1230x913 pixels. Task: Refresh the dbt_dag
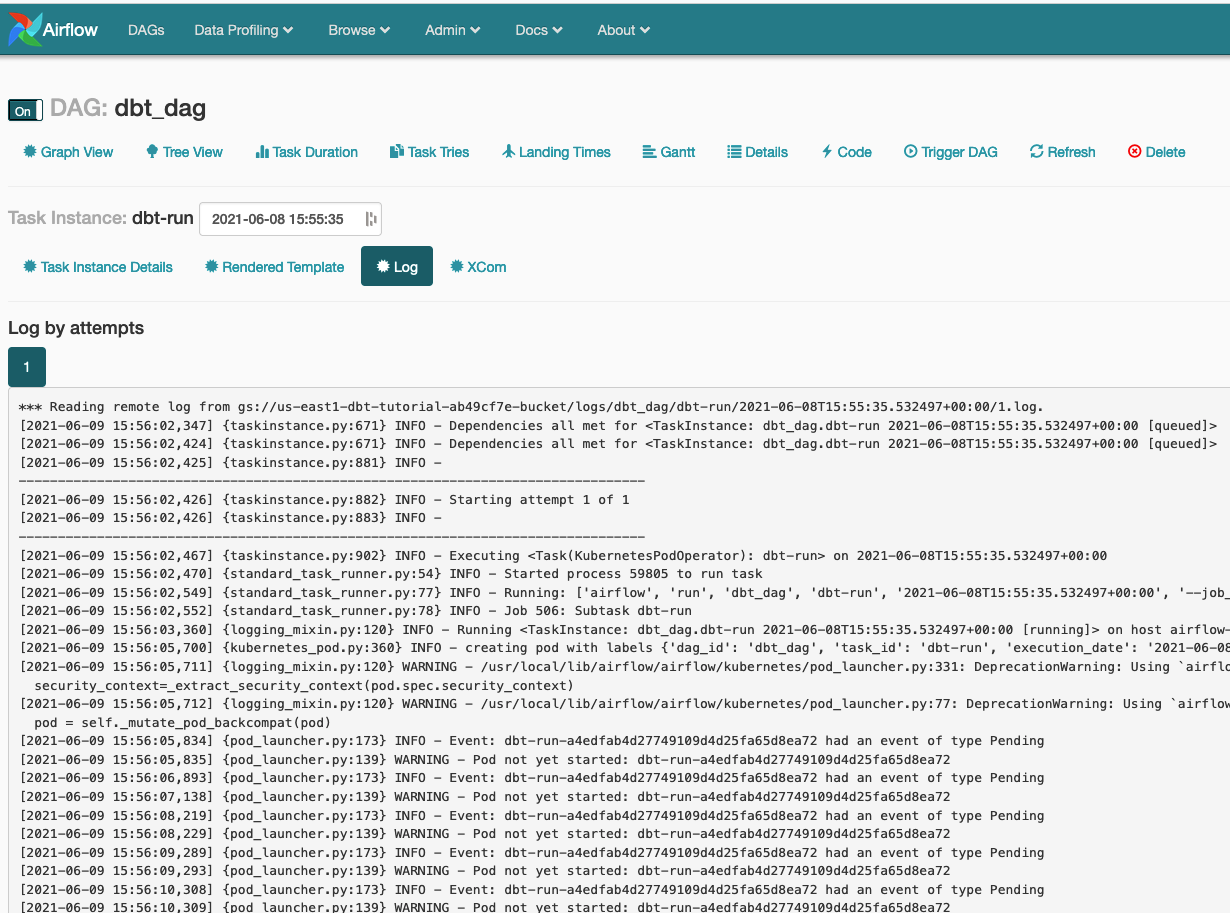click(x=1062, y=152)
